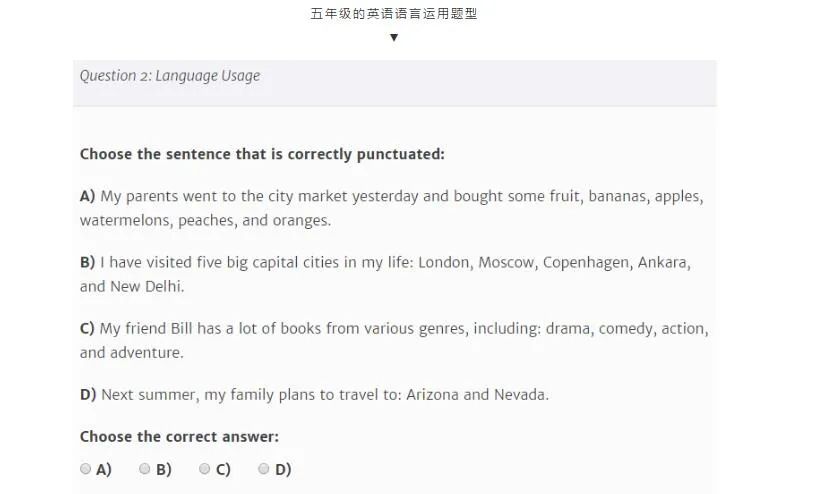
Task: Click the Chinese heading text at top
Action: point(394,14)
